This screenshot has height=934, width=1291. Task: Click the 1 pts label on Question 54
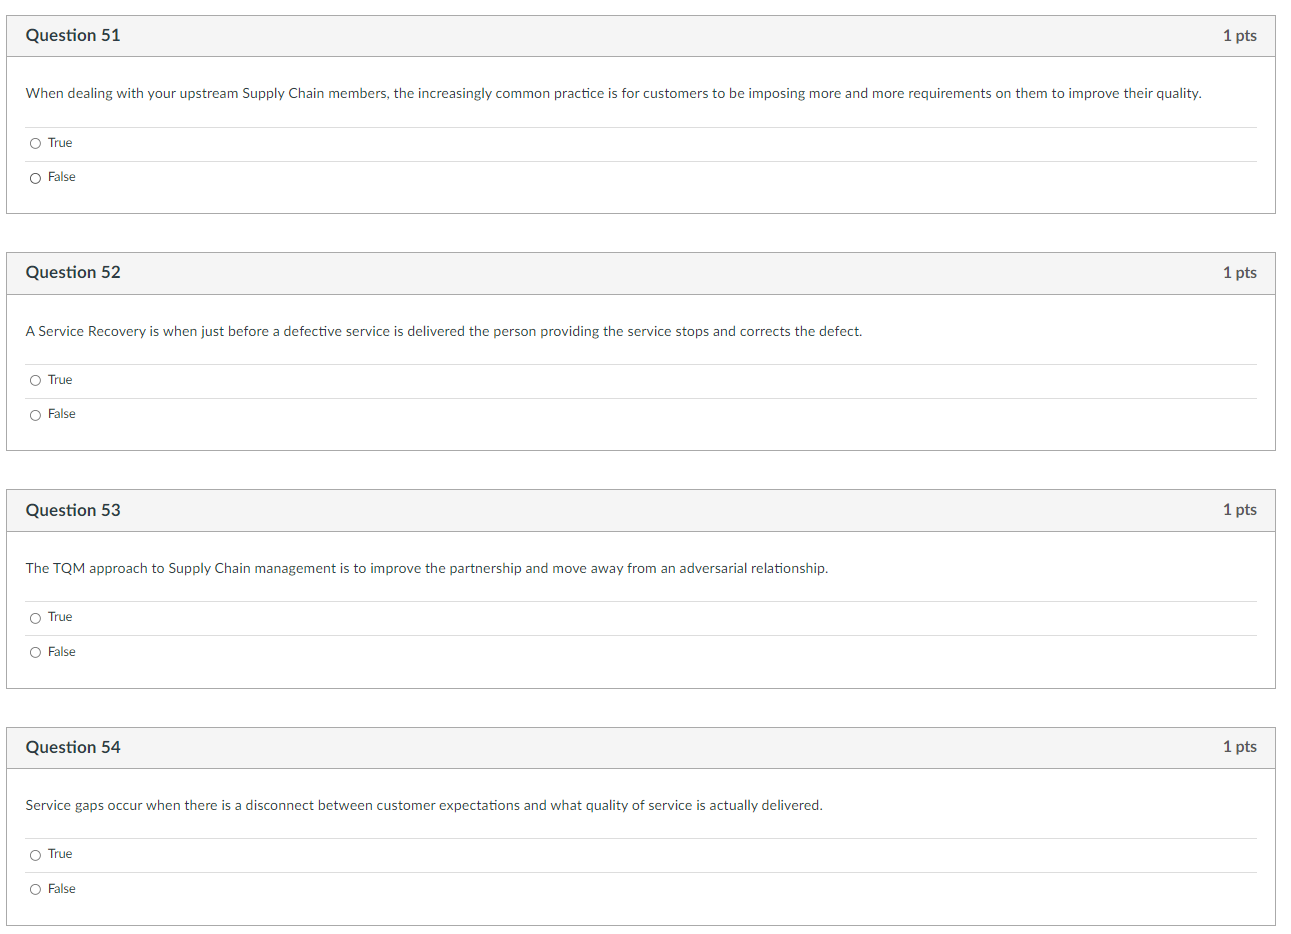(1239, 746)
